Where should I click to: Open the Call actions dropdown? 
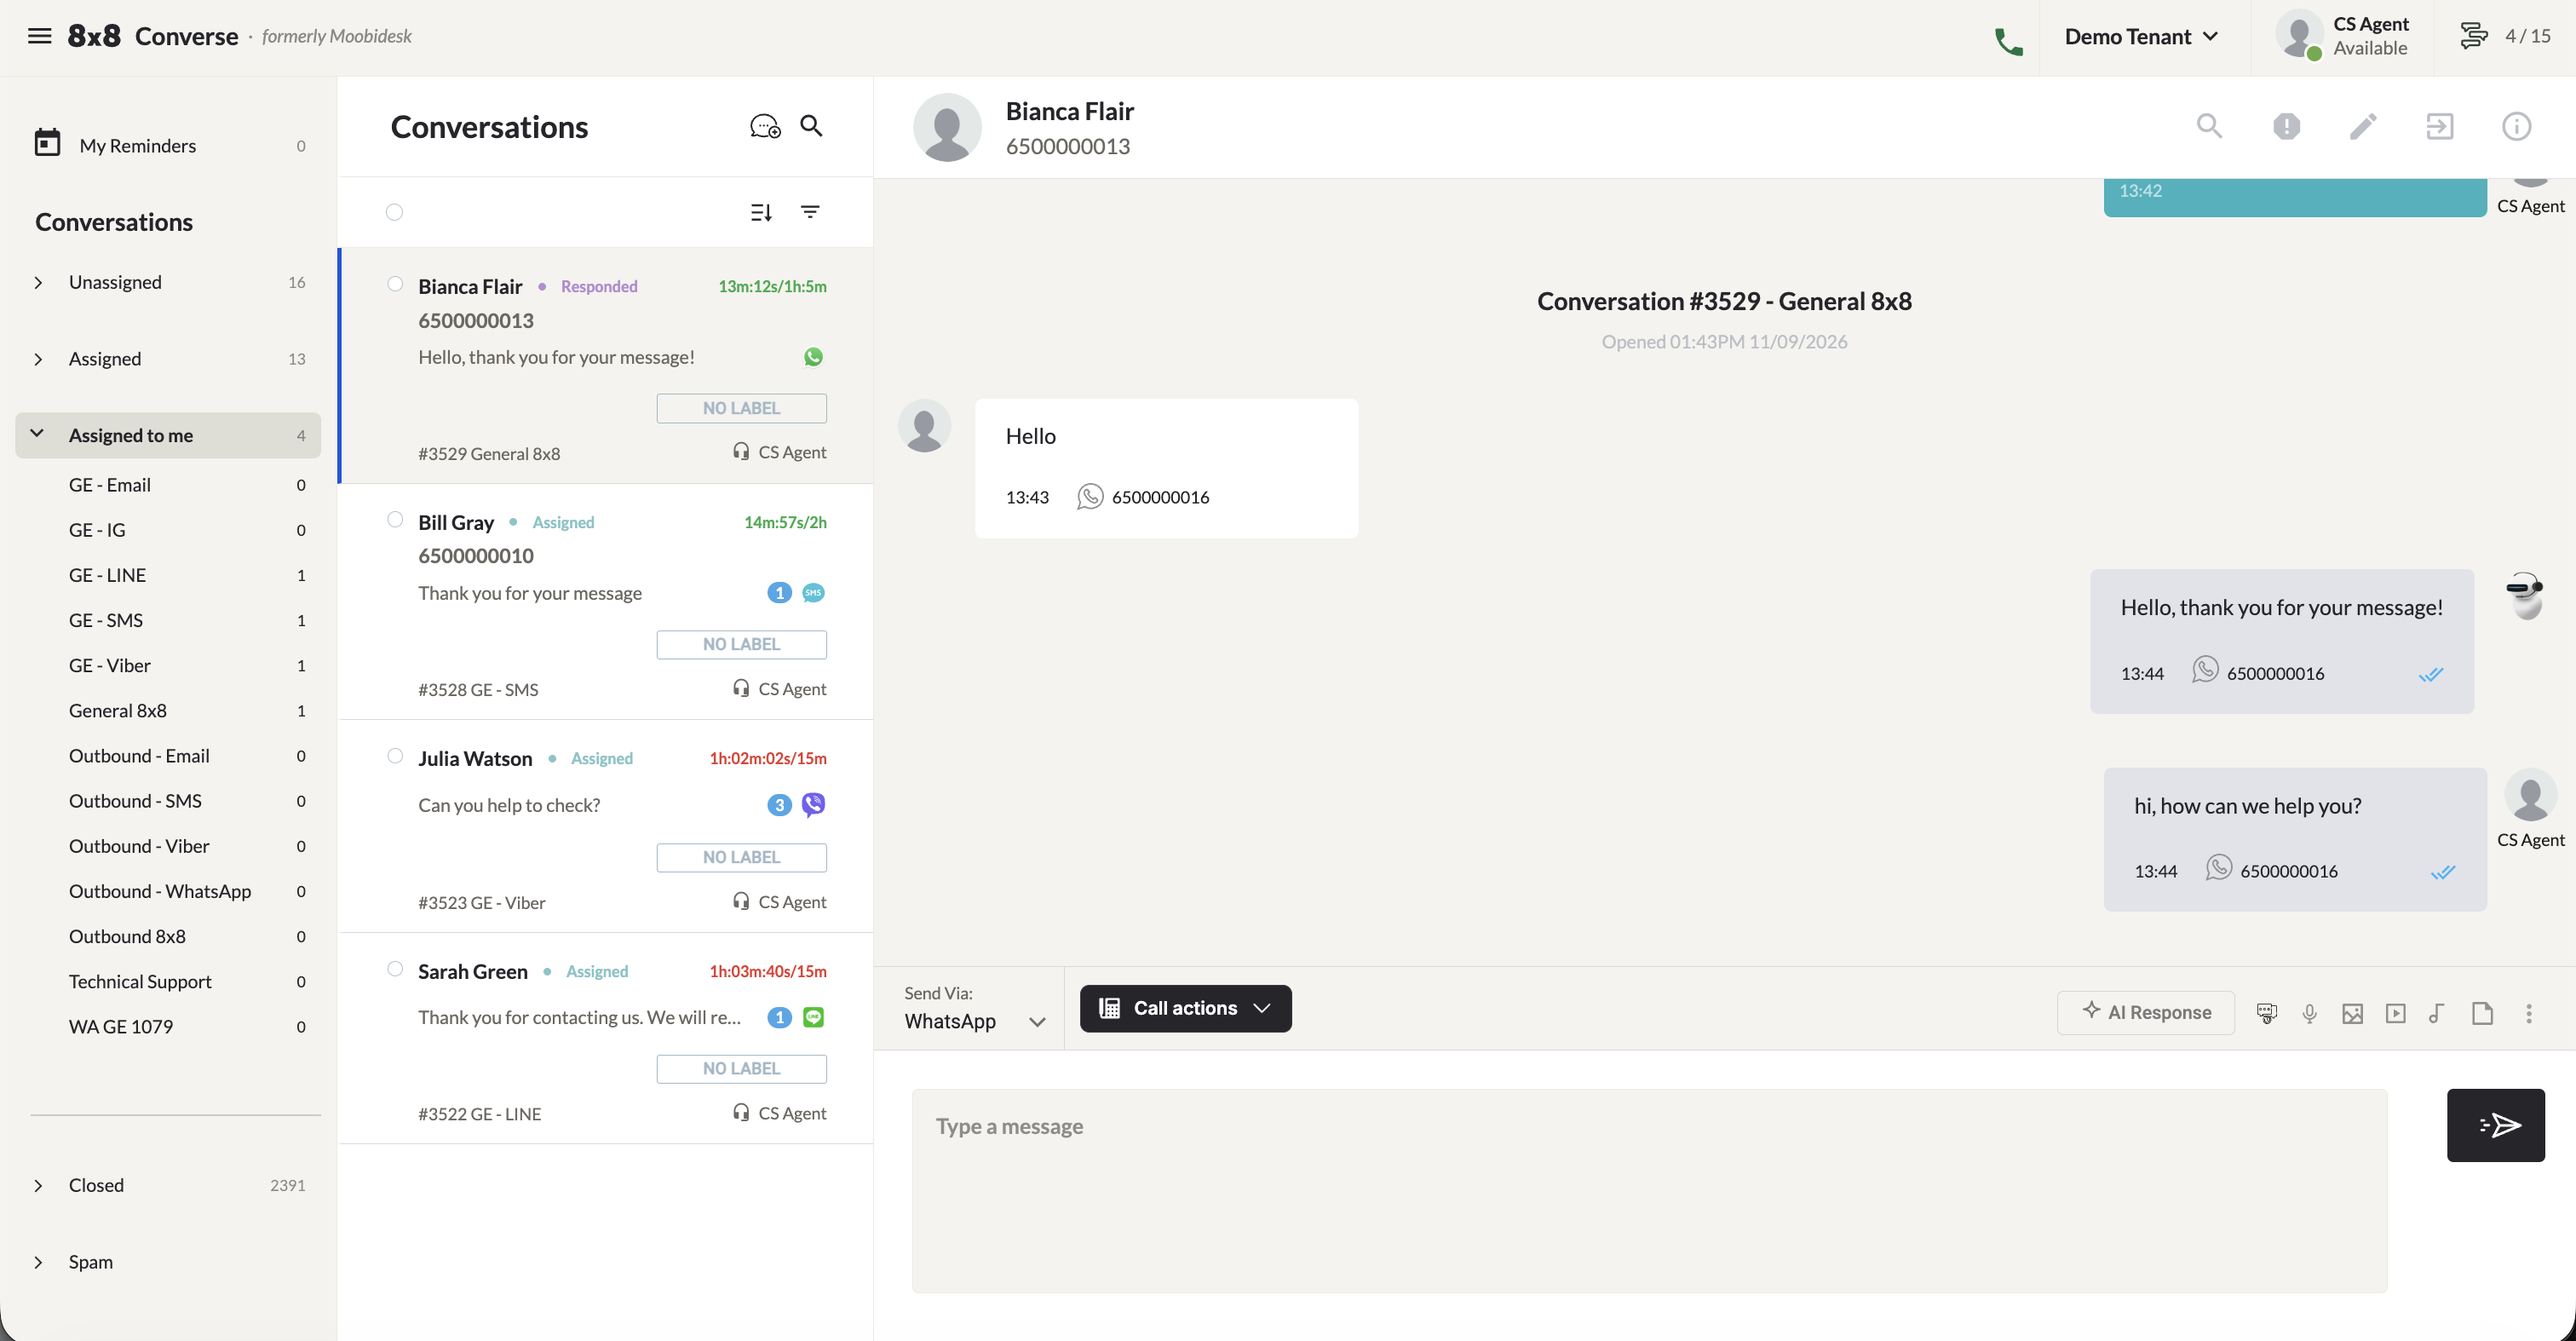[x=1185, y=1008]
